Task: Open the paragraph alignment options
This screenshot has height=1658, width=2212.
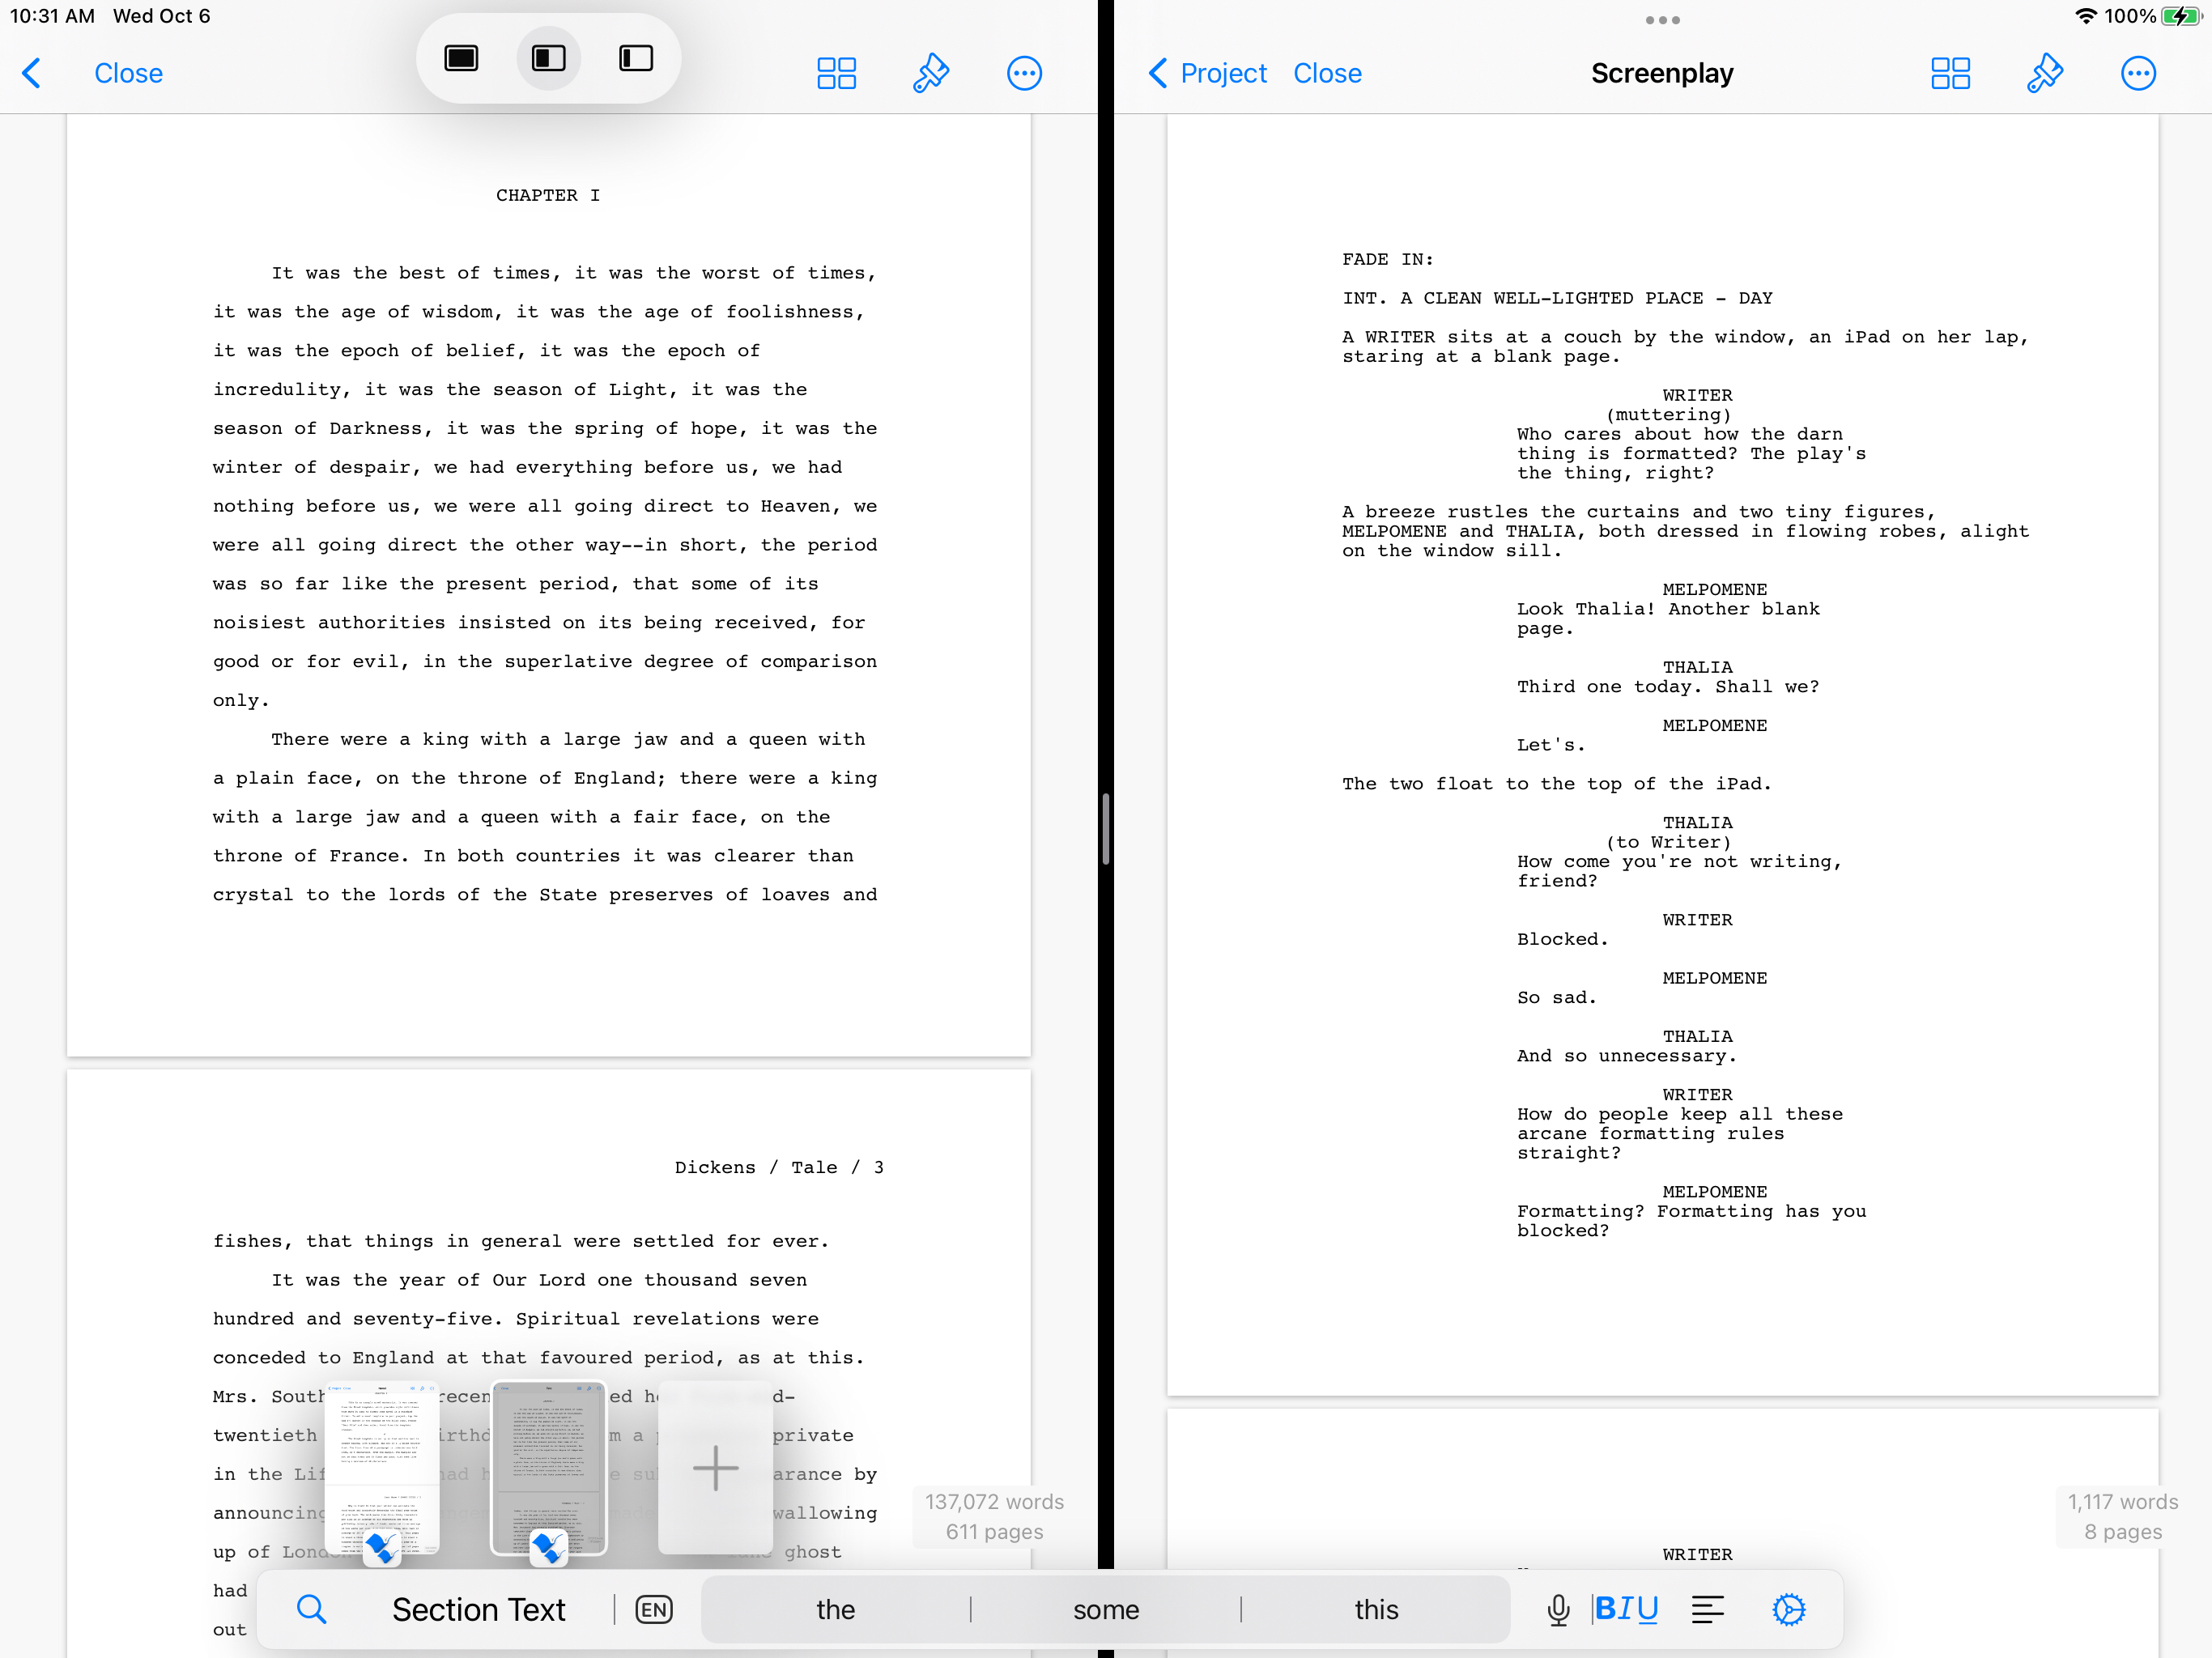Action: coord(1708,1609)
